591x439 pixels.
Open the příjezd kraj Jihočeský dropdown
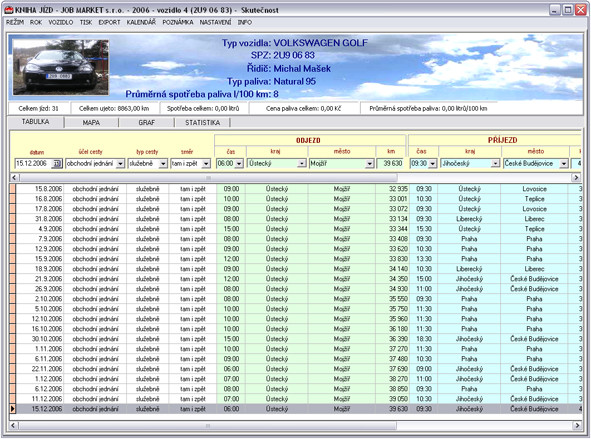[x=495, y=164]
